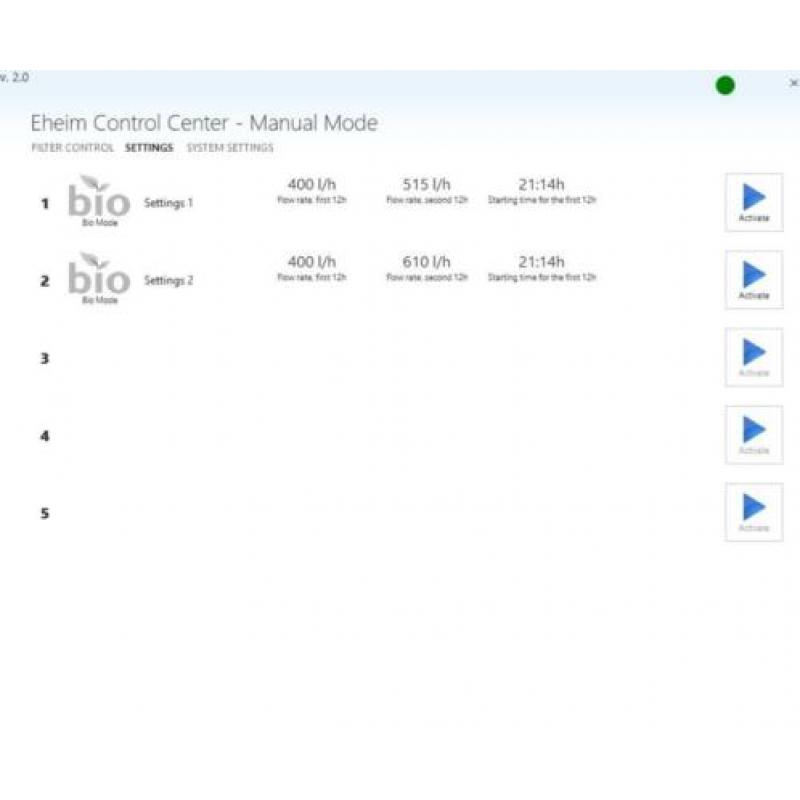Open the Filter Control tab
Viewport: 800px width, 800px height.
coord(72,148)
